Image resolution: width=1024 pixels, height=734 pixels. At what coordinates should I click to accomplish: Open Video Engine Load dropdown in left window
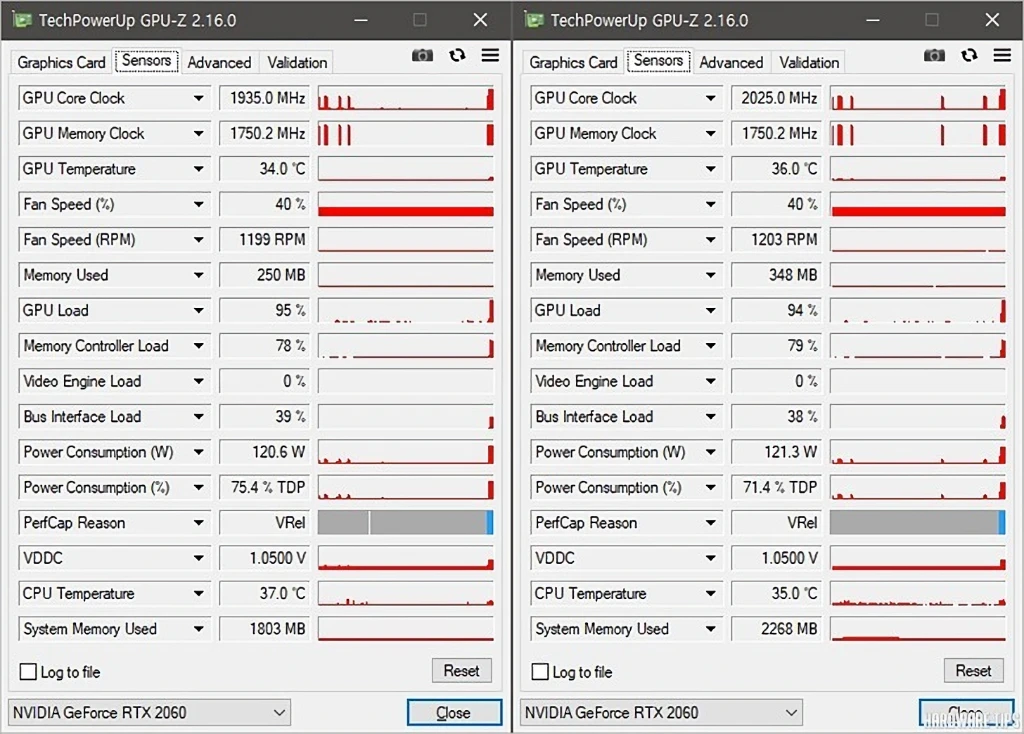198,381
